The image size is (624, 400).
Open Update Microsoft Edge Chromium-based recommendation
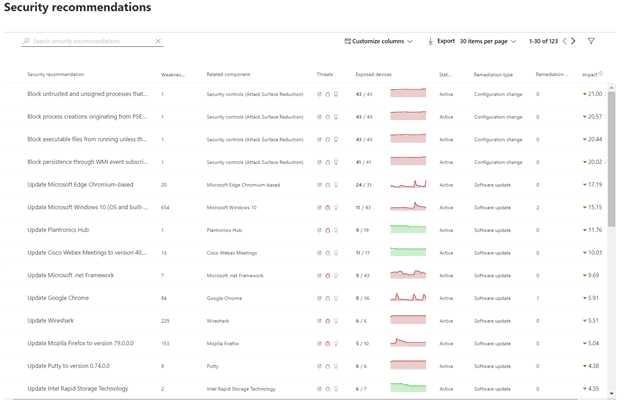pos(80,185)
